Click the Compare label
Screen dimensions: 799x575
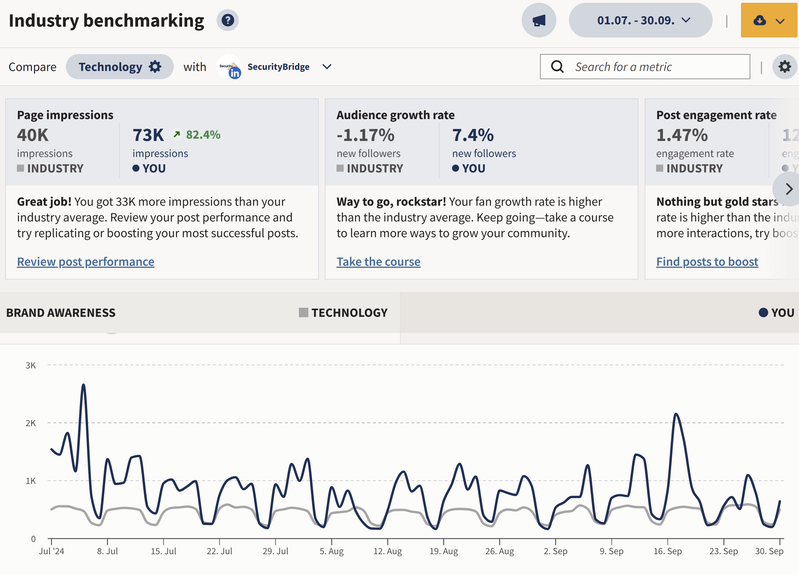(x=33, y=67)
